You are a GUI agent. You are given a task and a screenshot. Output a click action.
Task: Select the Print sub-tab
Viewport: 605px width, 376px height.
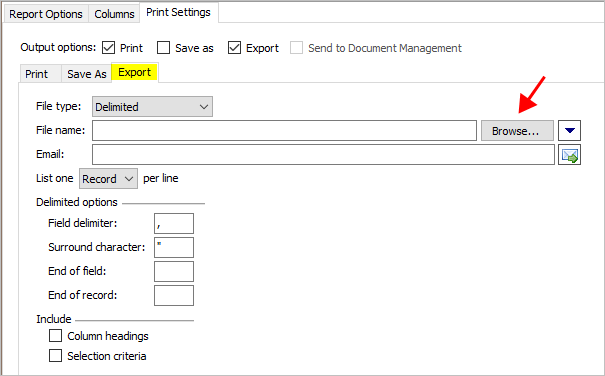point(37,74)
